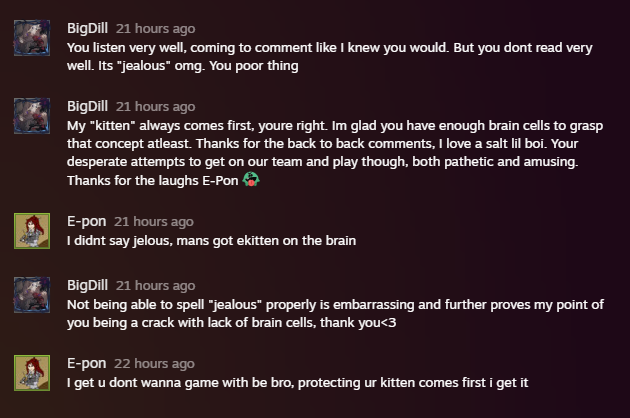Click E-pon's avatar beside the "I didnt say jelous" comment

[32, 231]
